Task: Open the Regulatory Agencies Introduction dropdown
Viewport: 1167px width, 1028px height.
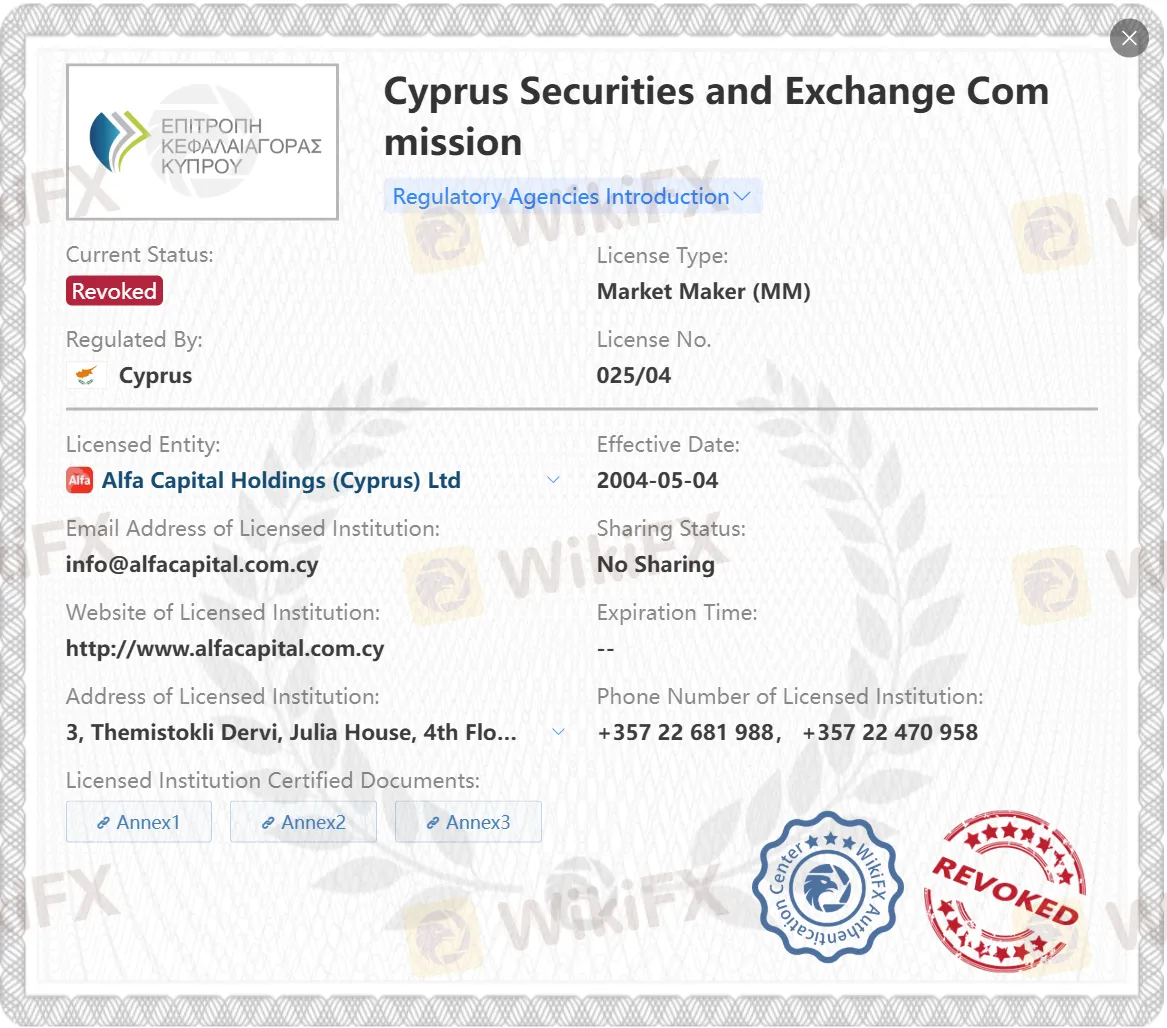Action: [572, 196]
